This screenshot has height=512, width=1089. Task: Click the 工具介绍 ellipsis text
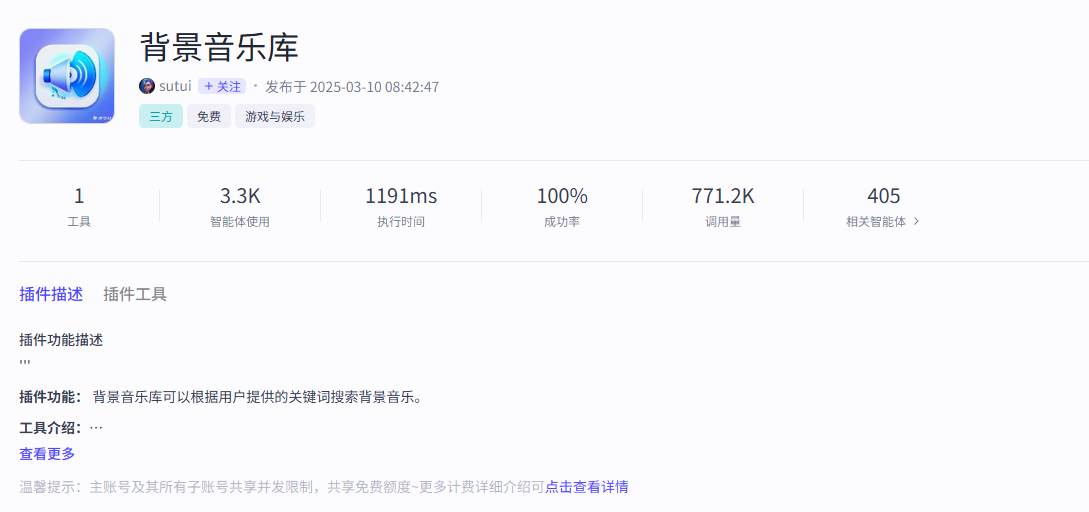coord(96,428)
